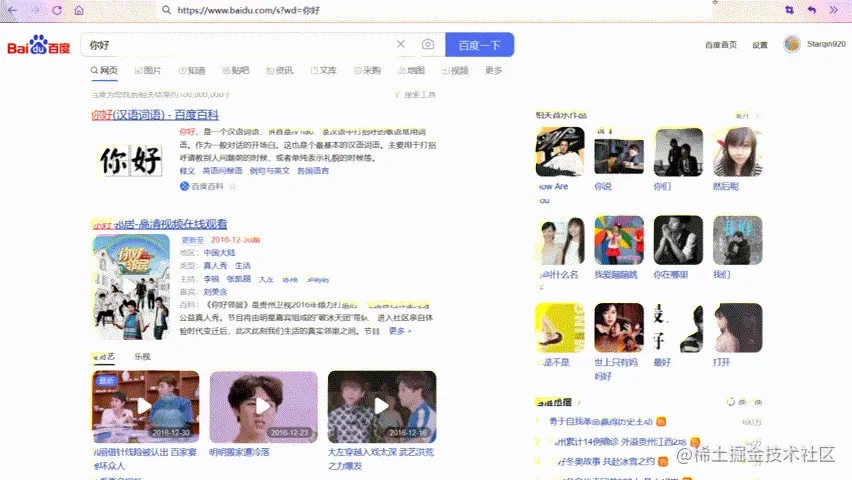Click the 你好 calligraphy thumbnail
The height and width of the screenshot is (480, 852).
[131, 160]
